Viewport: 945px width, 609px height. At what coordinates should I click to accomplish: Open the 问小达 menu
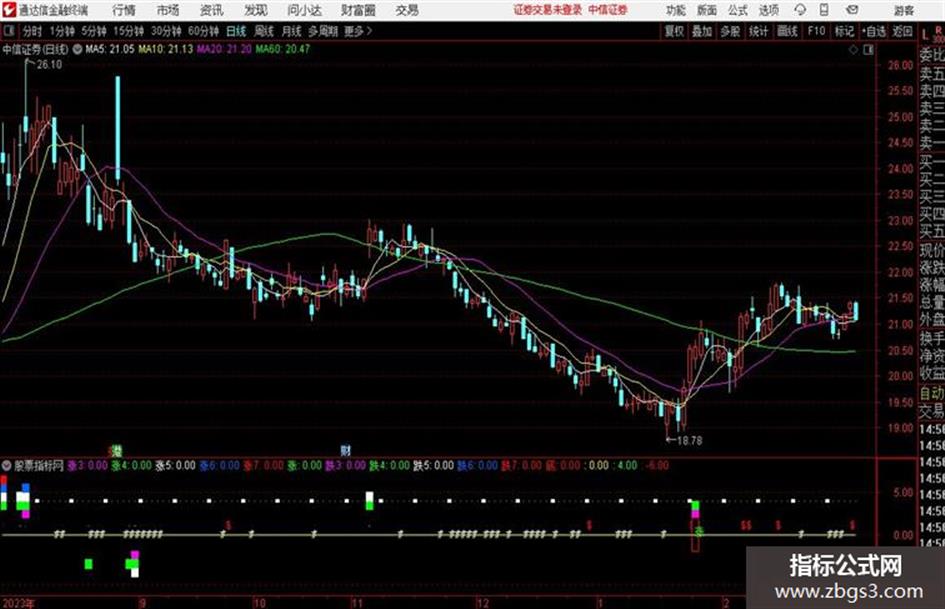click(304, 10)
